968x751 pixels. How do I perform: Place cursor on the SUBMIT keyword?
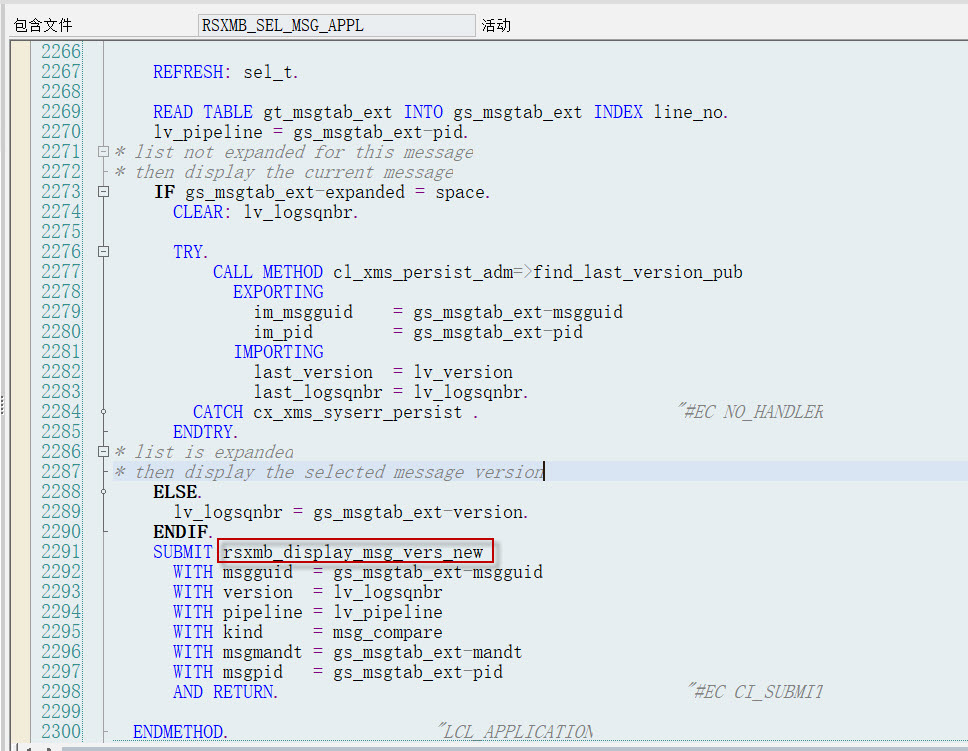[x=182, y=551]
